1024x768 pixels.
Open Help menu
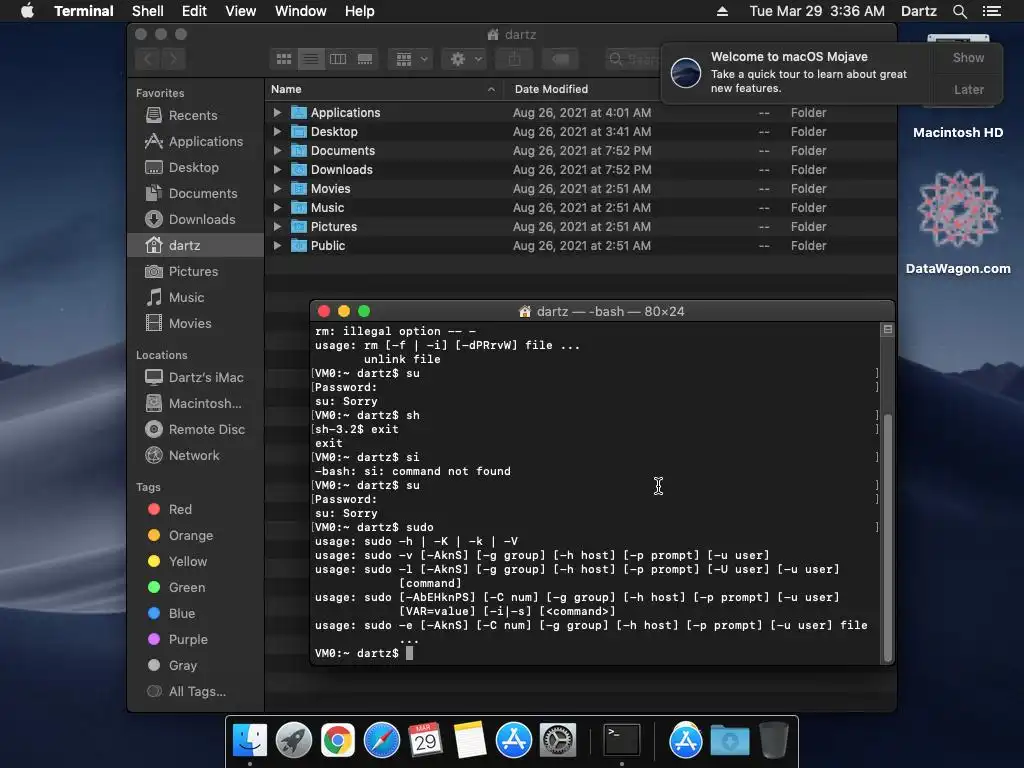[359, 11]
